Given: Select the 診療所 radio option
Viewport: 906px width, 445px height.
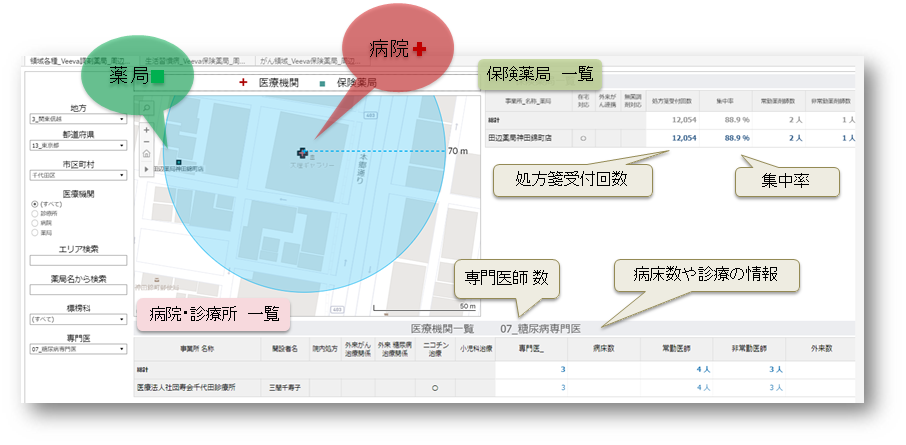Looking at the screenshot, I should point(35,213).
